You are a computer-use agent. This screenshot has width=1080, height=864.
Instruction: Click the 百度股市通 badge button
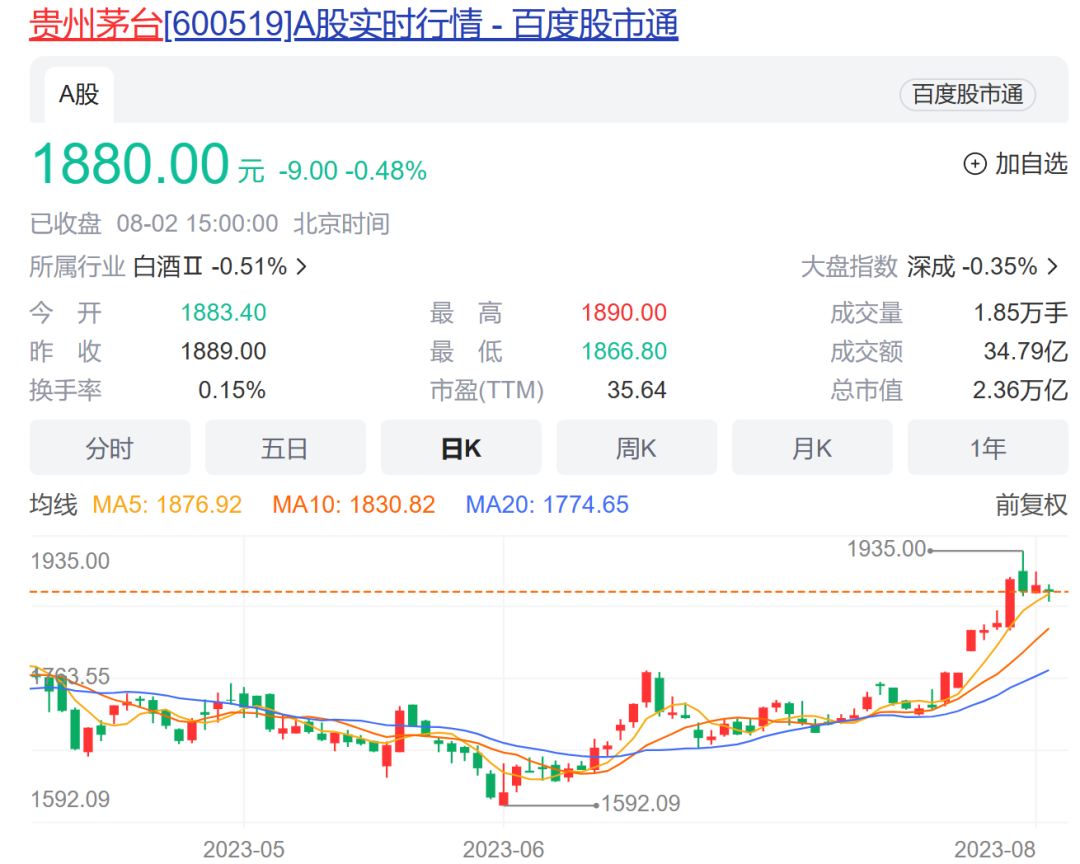(x=967, y=94)
